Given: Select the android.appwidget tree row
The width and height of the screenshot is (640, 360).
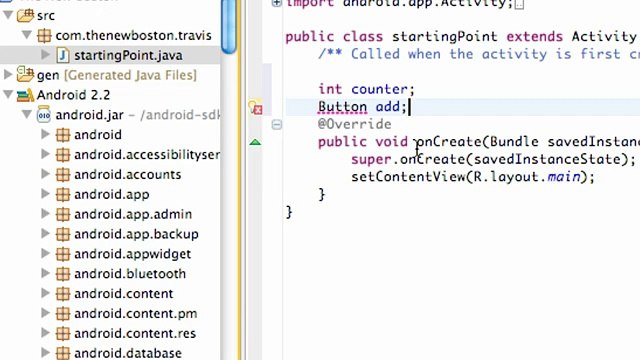Looking at the screenshot, I should [110, 254].
